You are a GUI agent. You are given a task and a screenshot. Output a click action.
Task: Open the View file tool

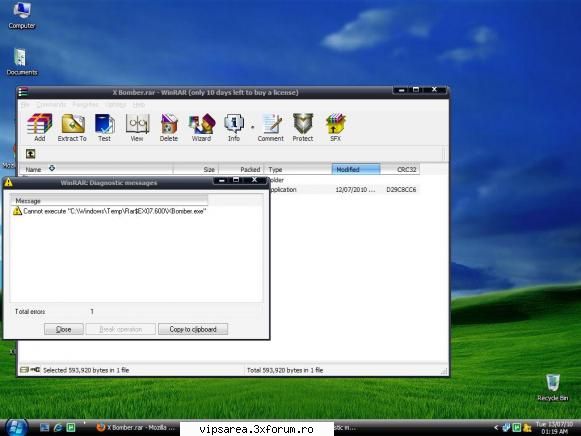[137, 127]
